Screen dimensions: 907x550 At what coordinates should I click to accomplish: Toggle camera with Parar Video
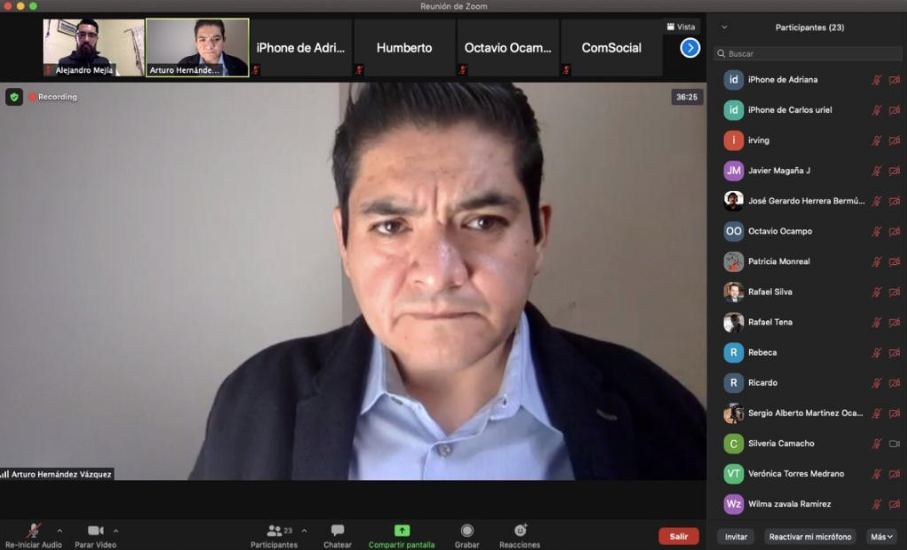[95, 531]
